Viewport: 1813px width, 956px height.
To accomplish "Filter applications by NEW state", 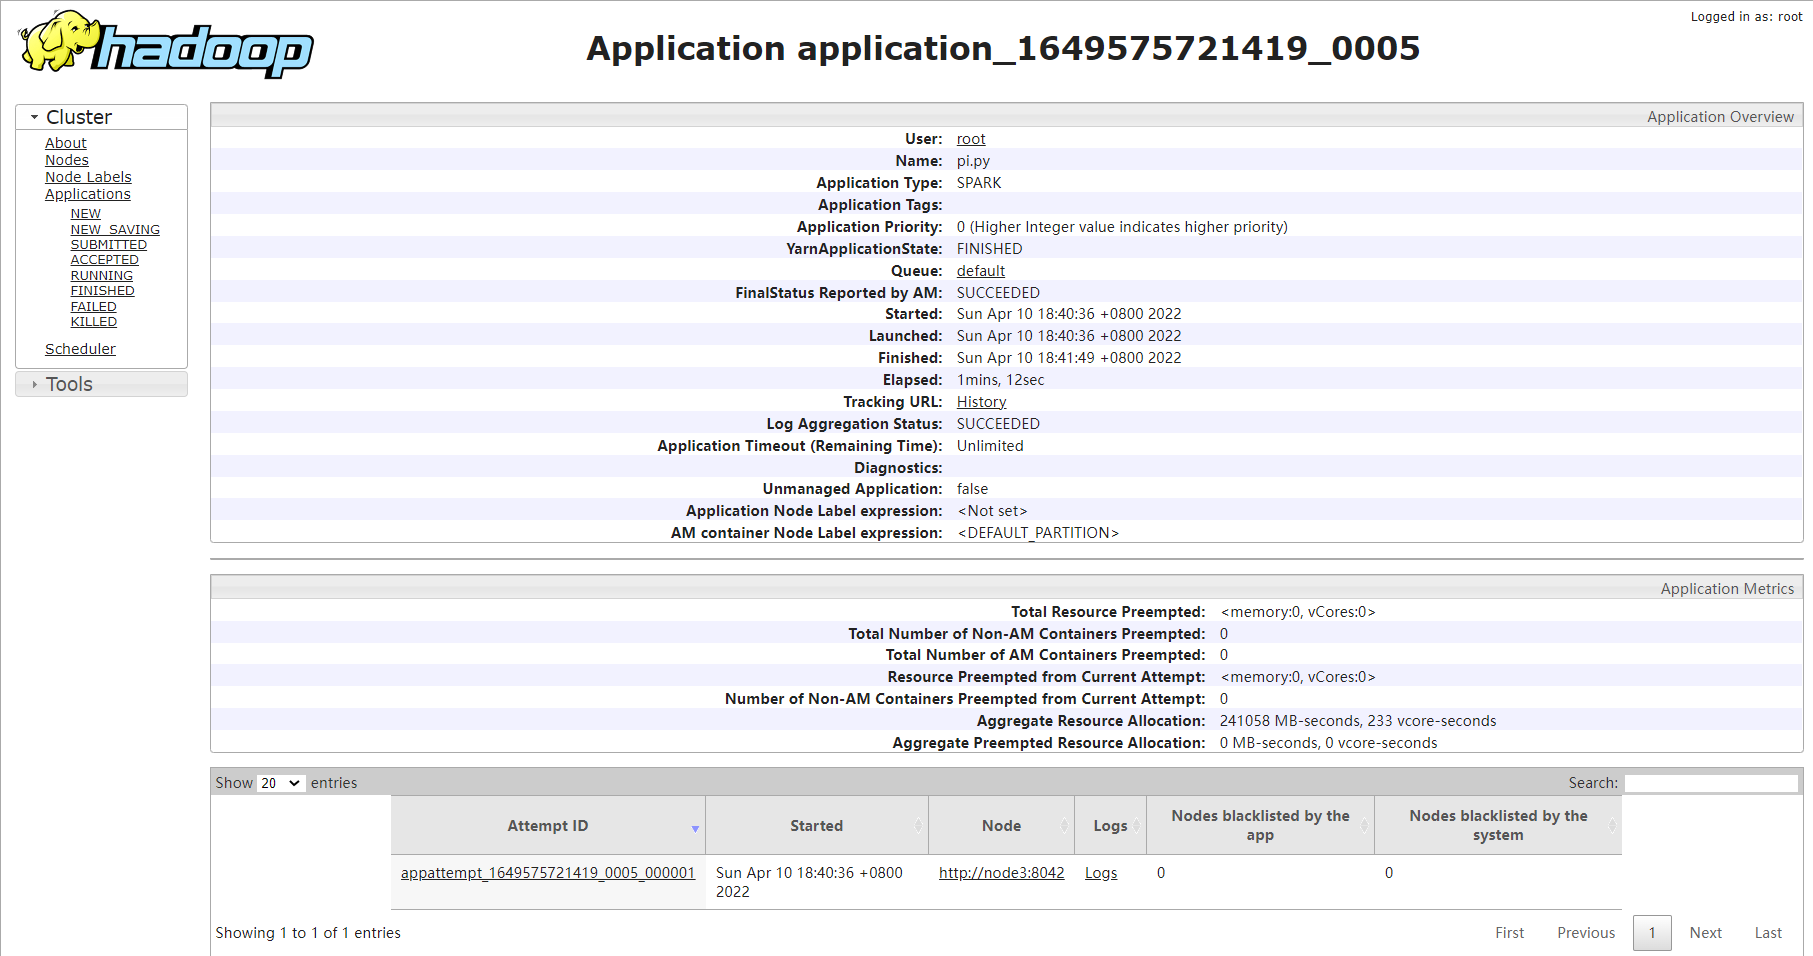I will (86, 214).
